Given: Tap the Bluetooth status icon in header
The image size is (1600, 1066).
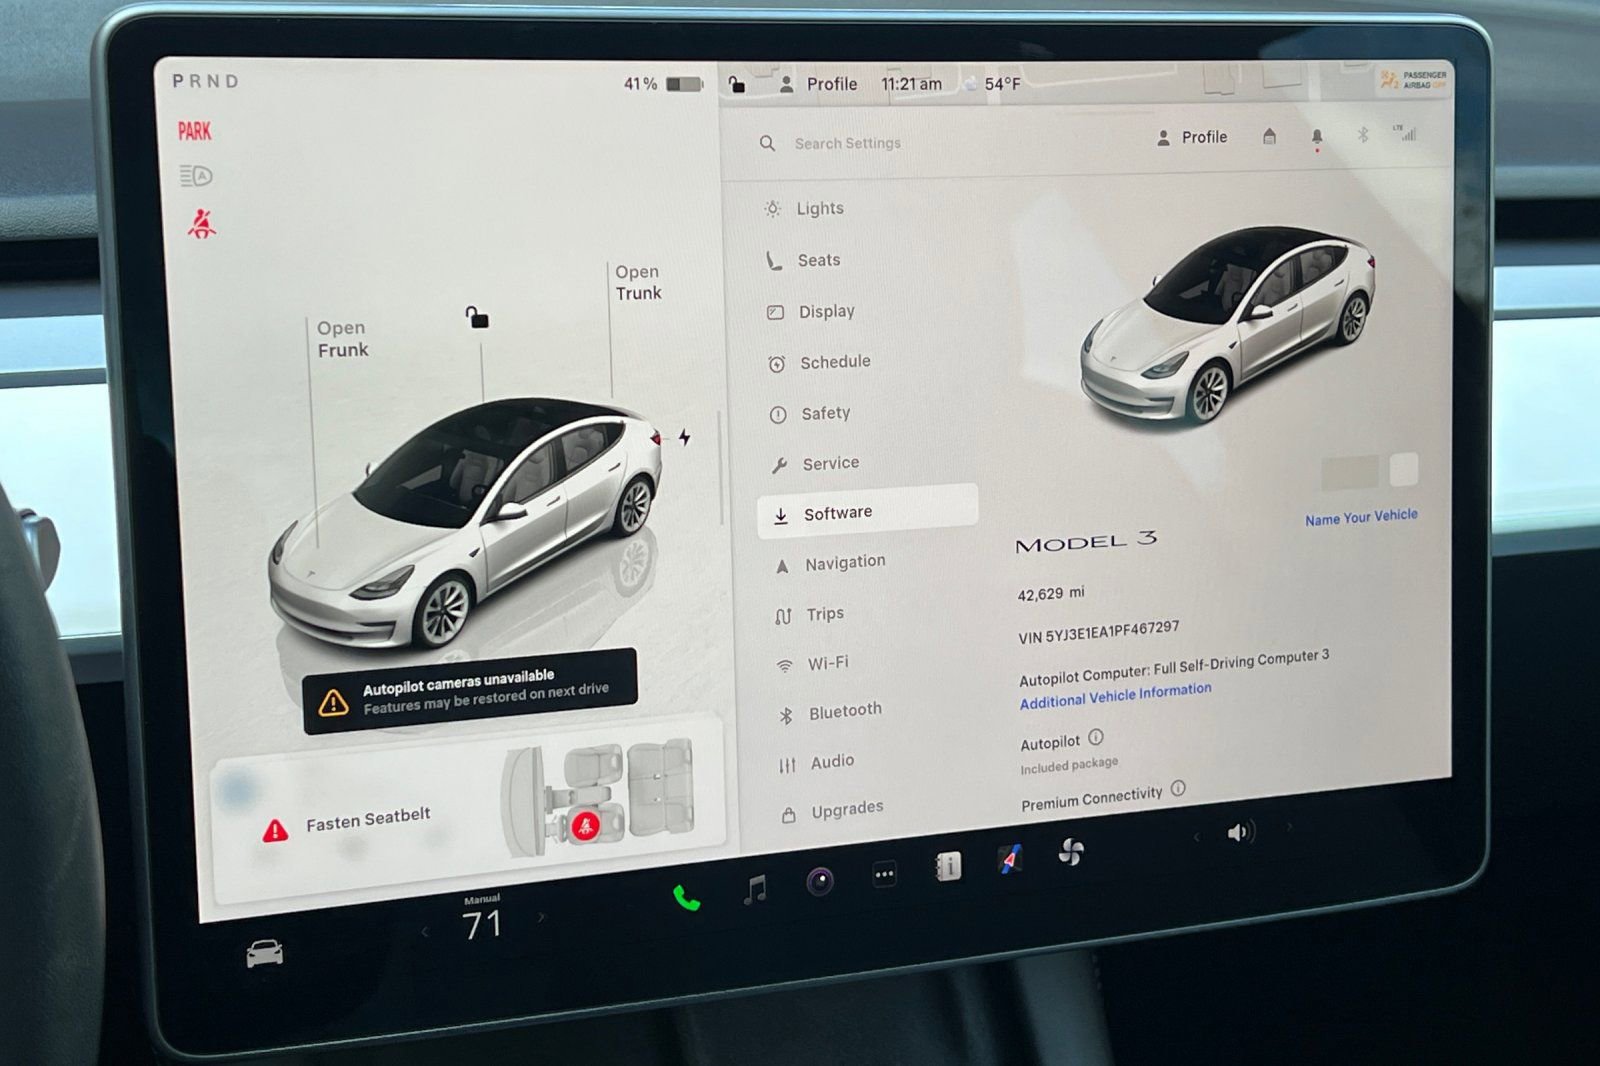Looking at the screenshot, I should click(1362, 134).
